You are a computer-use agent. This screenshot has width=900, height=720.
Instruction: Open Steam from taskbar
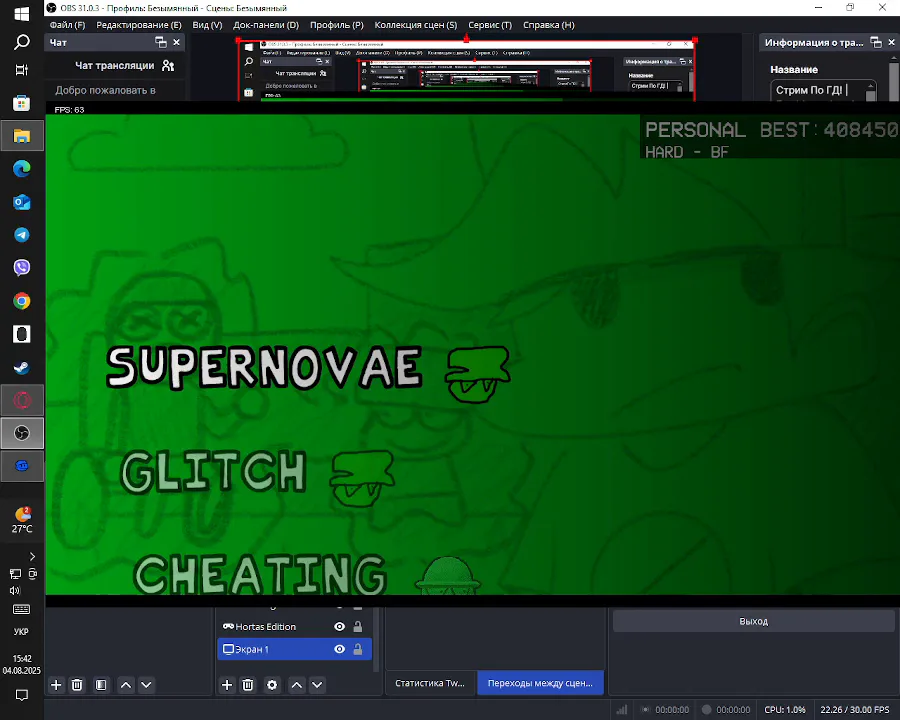click(x=22, y=367)
